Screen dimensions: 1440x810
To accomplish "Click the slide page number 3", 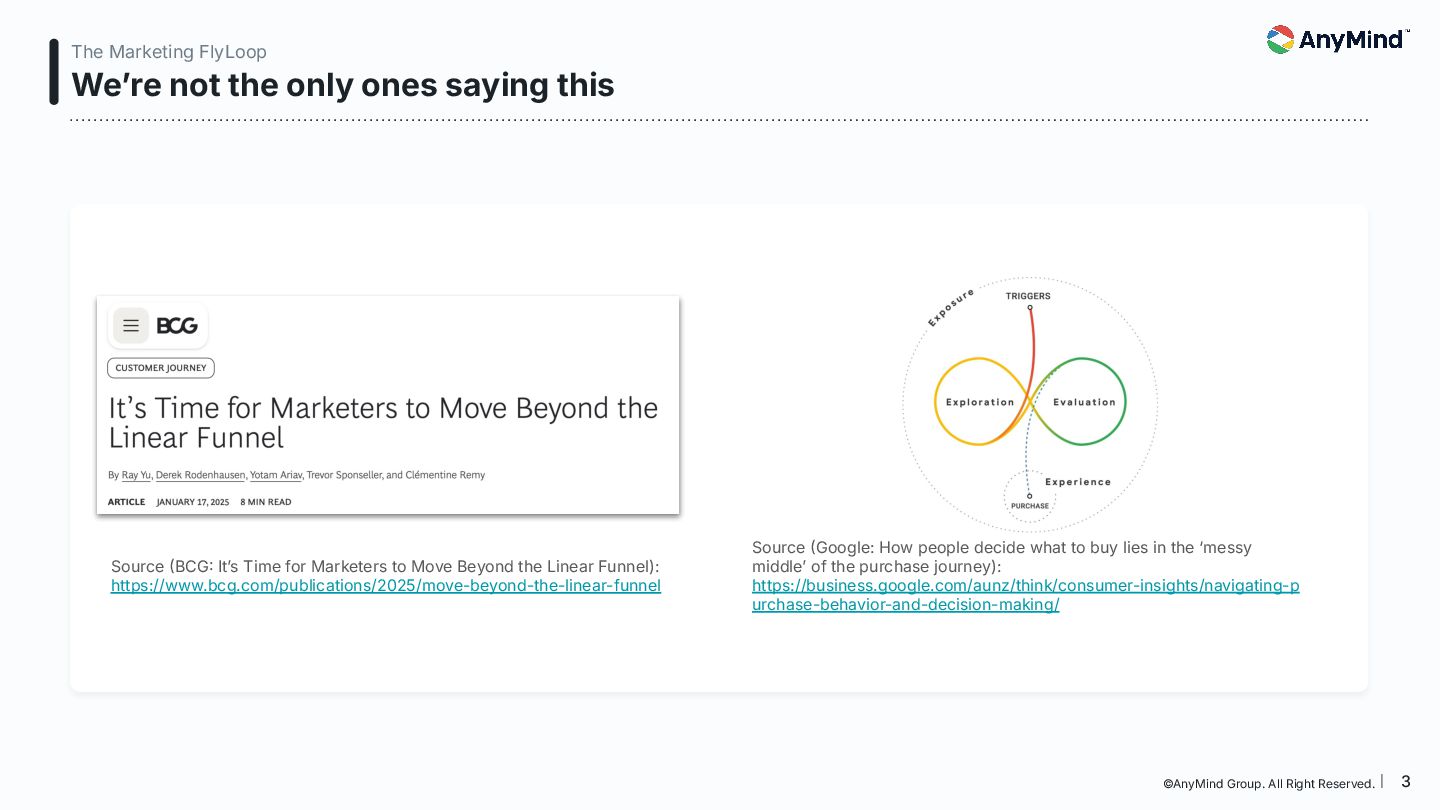I will point(1405,782).
